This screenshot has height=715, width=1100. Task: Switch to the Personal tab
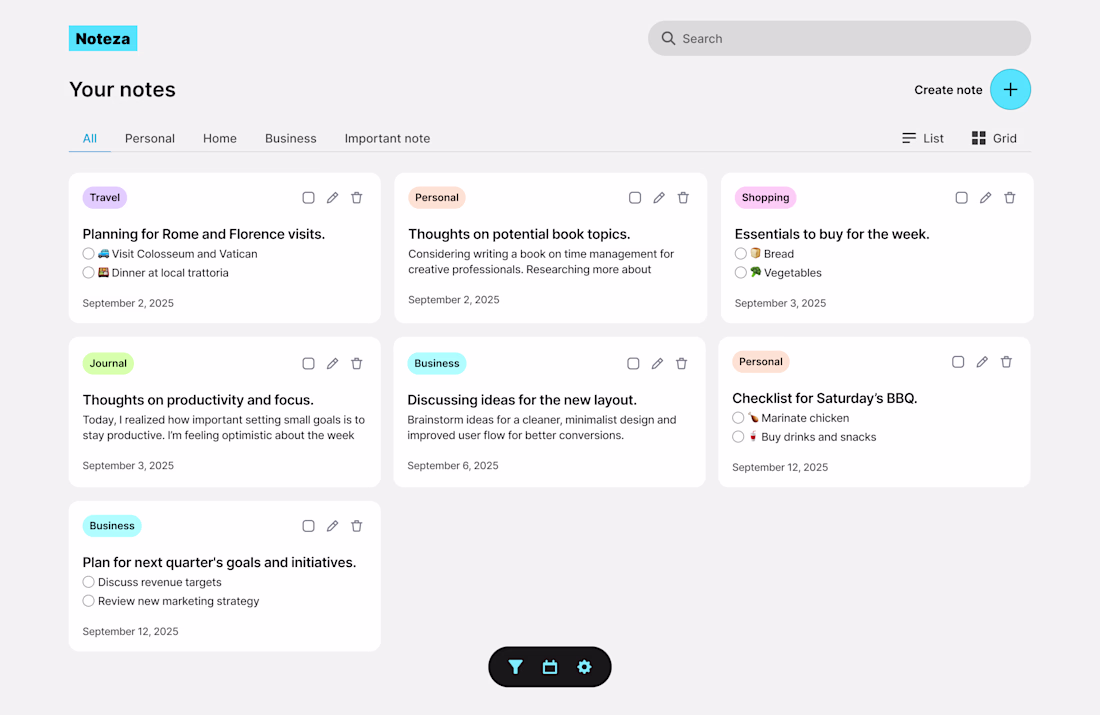(150, 138)
